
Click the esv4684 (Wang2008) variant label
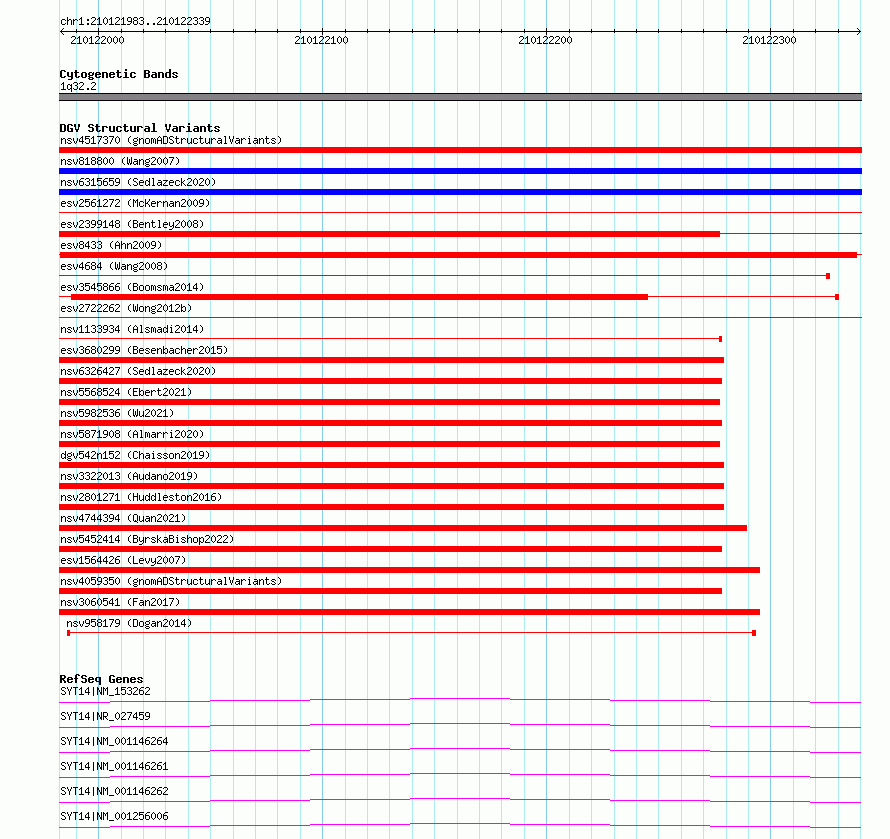click(x=114, y=266)
